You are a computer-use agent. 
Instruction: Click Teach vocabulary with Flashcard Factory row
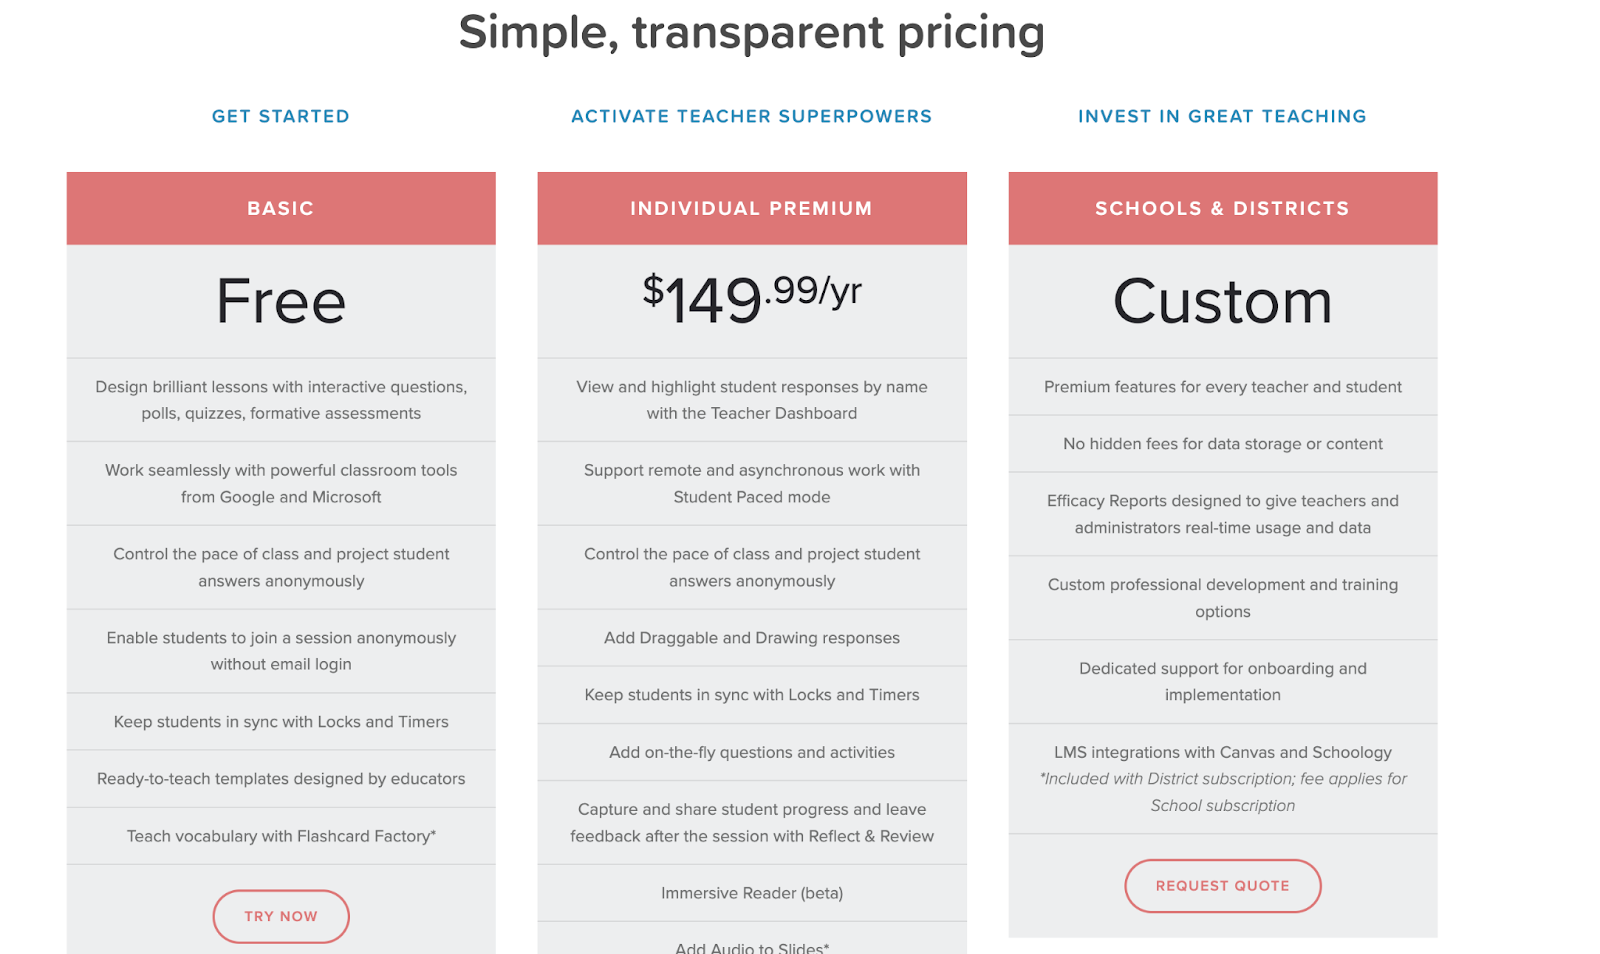click(281, 836)
